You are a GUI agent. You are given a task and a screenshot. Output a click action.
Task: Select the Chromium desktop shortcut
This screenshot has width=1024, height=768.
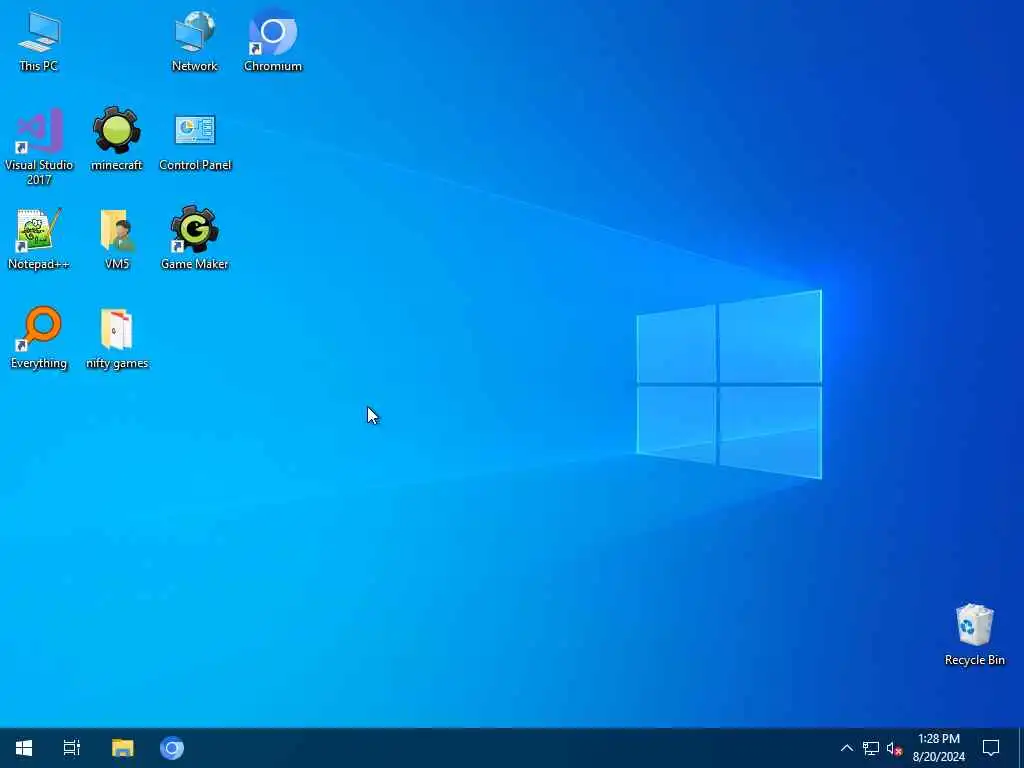[x=273, y=40]
